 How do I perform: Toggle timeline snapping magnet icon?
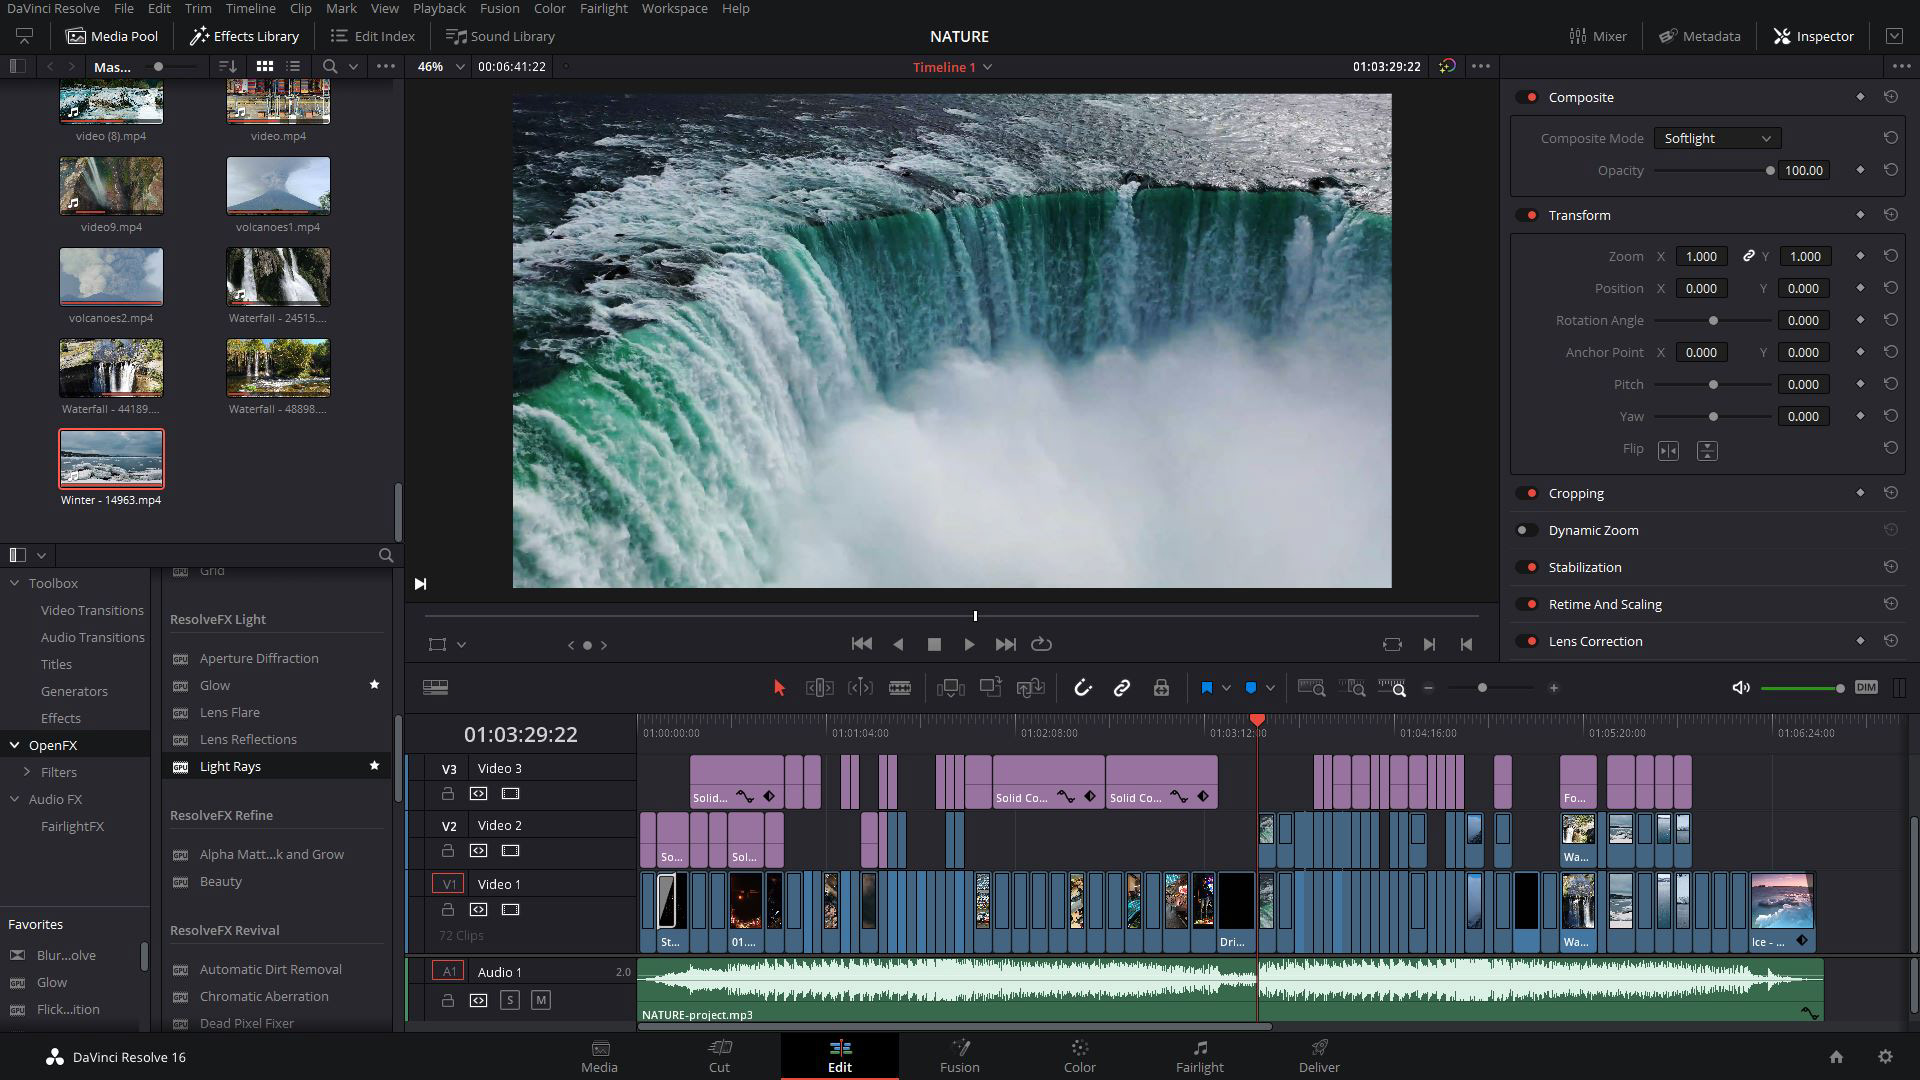pos(1082,688)
